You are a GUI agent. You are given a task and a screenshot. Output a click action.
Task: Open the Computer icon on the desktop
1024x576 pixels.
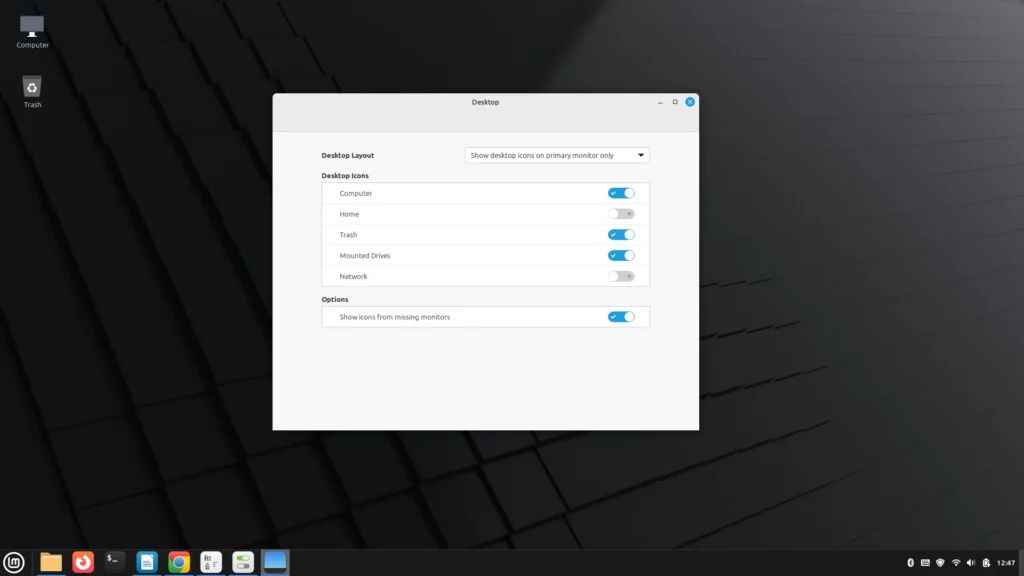31,28
